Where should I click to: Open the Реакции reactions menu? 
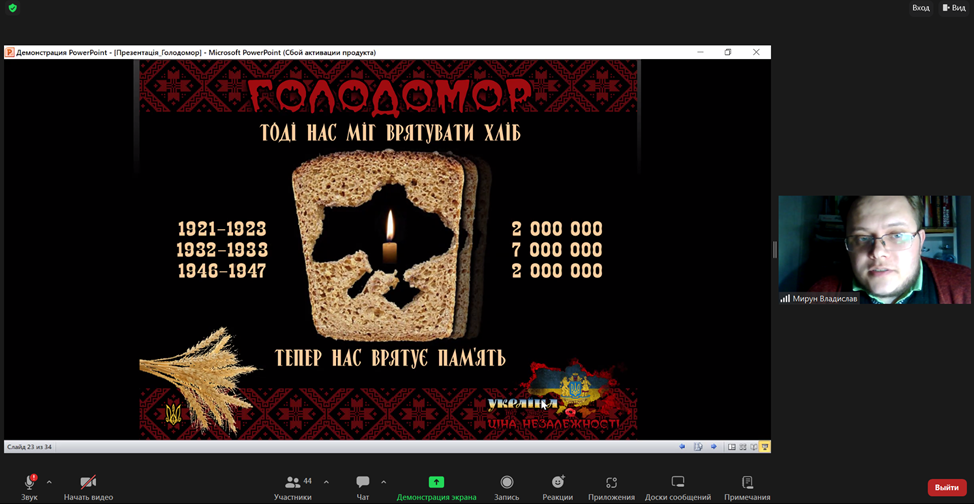coord(558,483)
